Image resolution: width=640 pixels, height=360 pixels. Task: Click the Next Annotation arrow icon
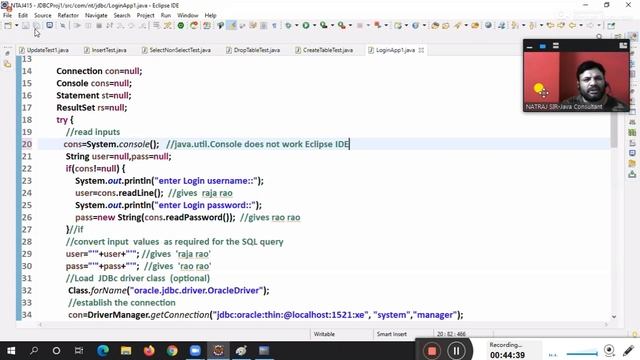515,25
